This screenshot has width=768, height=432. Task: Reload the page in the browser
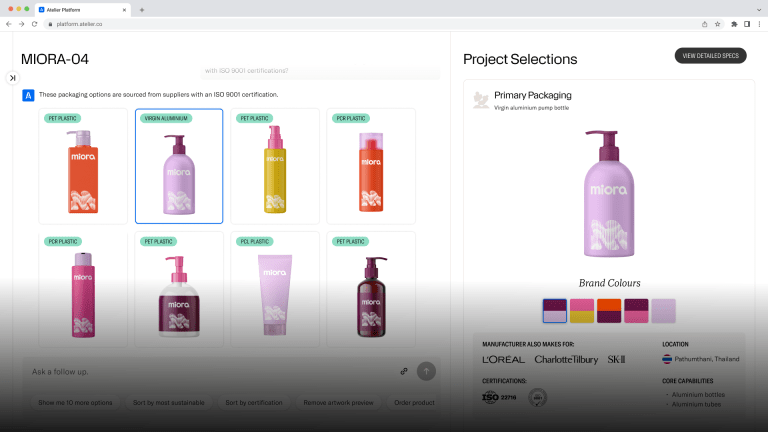[34, 23]
